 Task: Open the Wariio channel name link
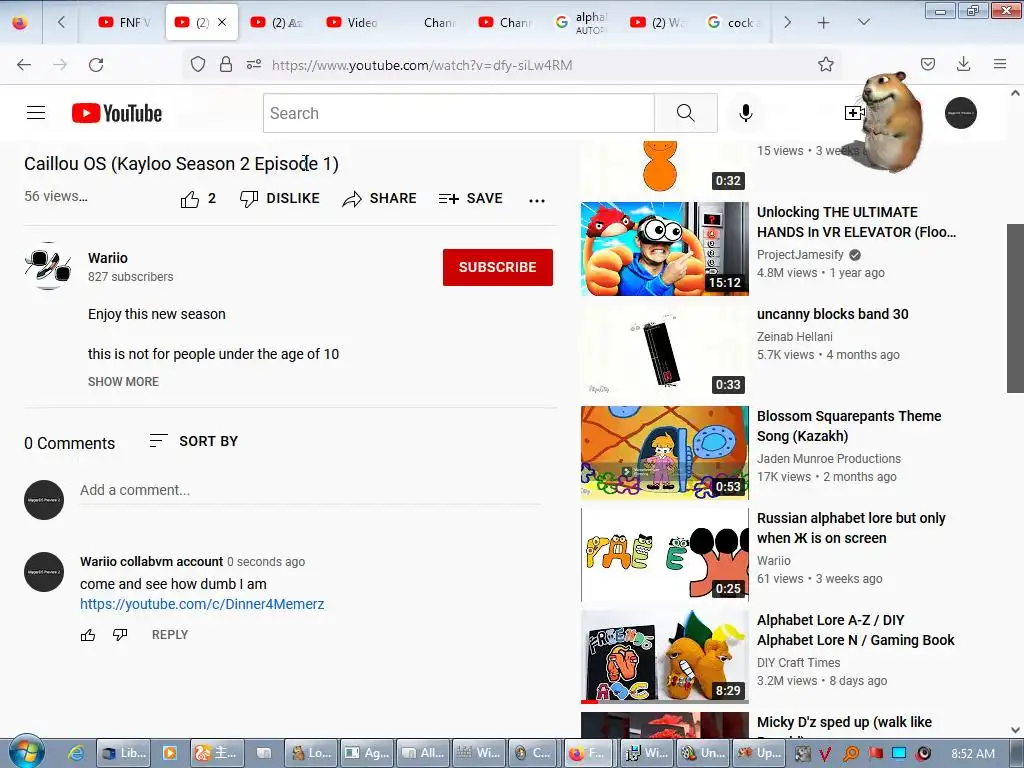click(x=108, y=258)
